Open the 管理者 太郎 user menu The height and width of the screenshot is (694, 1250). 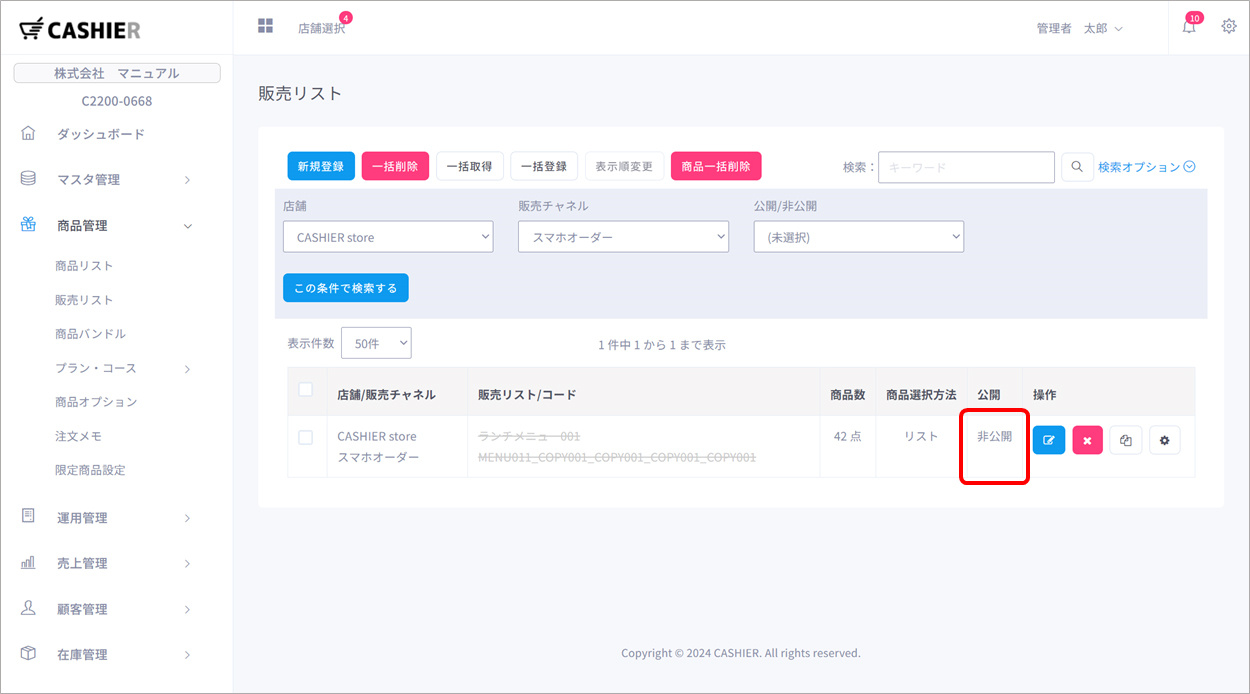1080,28
